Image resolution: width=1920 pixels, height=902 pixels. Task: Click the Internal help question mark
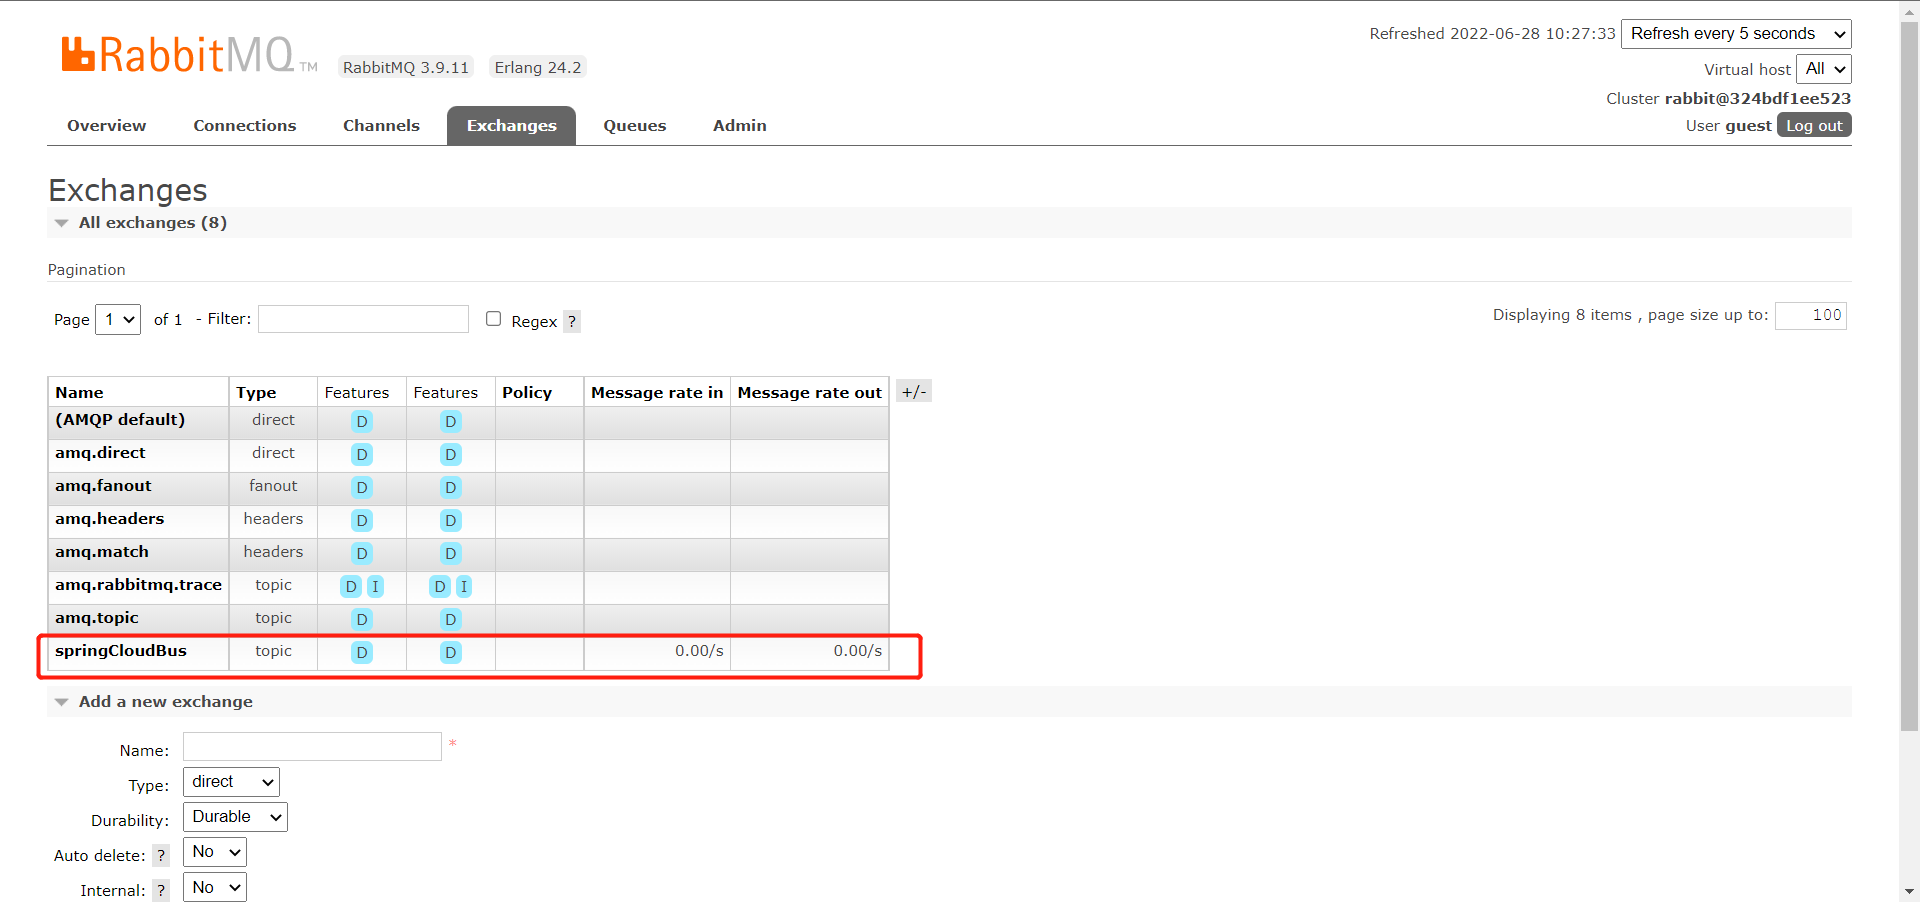tap(161, 891)
